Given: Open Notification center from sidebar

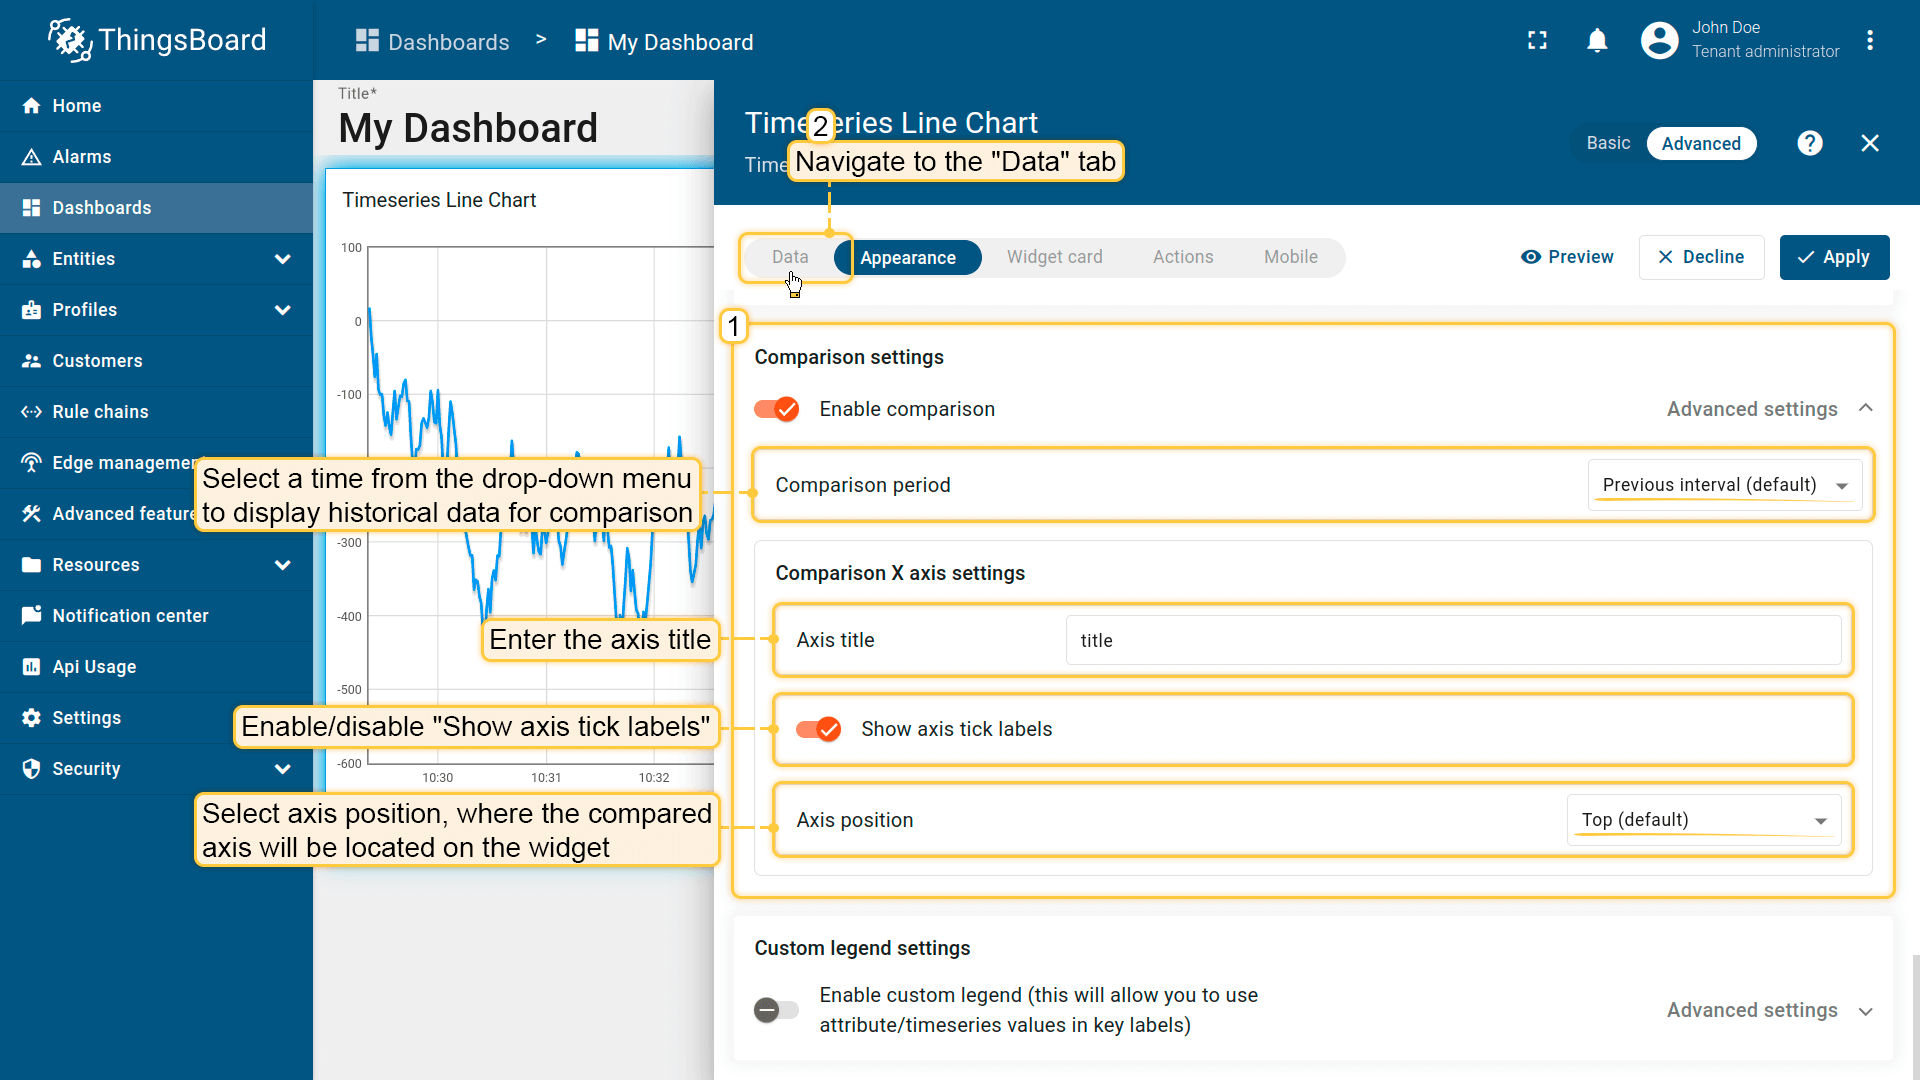Looking at the screenshot, I should coord(130,616).
